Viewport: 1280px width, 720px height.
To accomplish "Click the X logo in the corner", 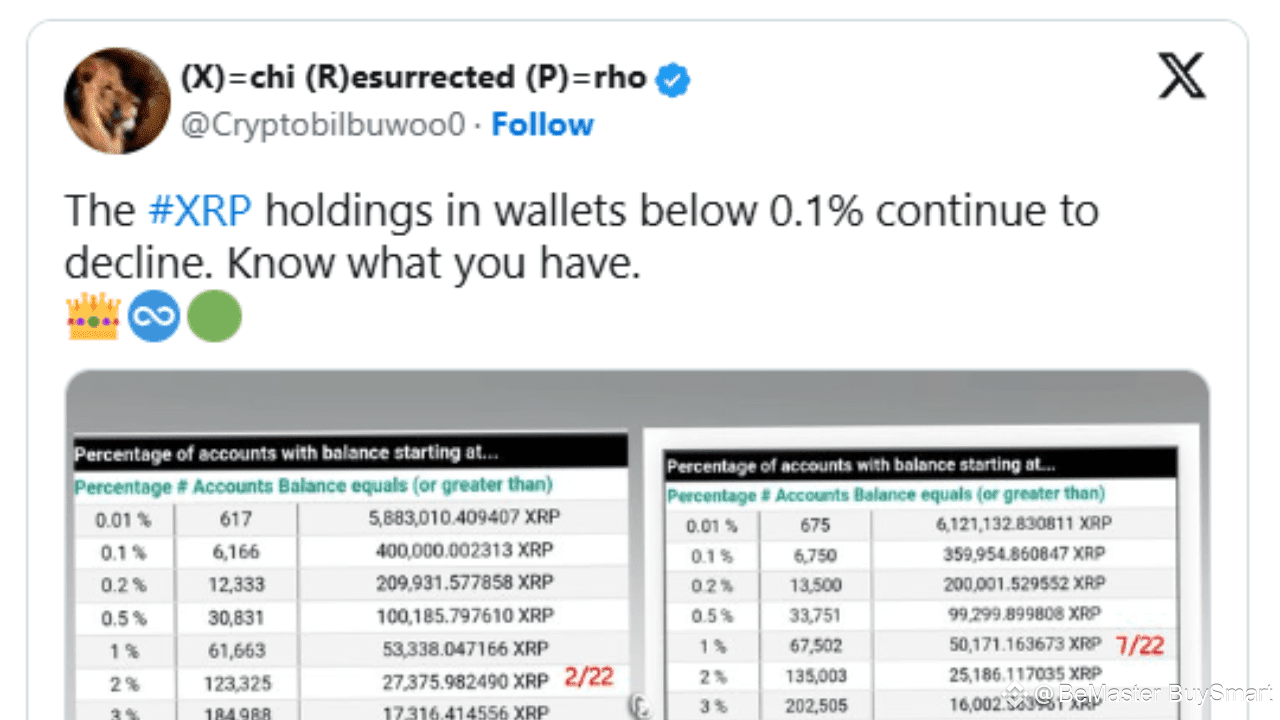I will coord(1182,75).
